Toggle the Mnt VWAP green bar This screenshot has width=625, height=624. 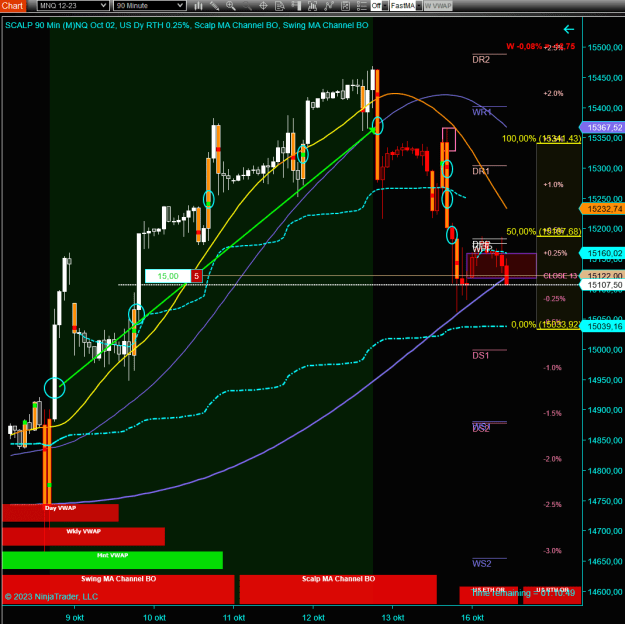point(112,560)
